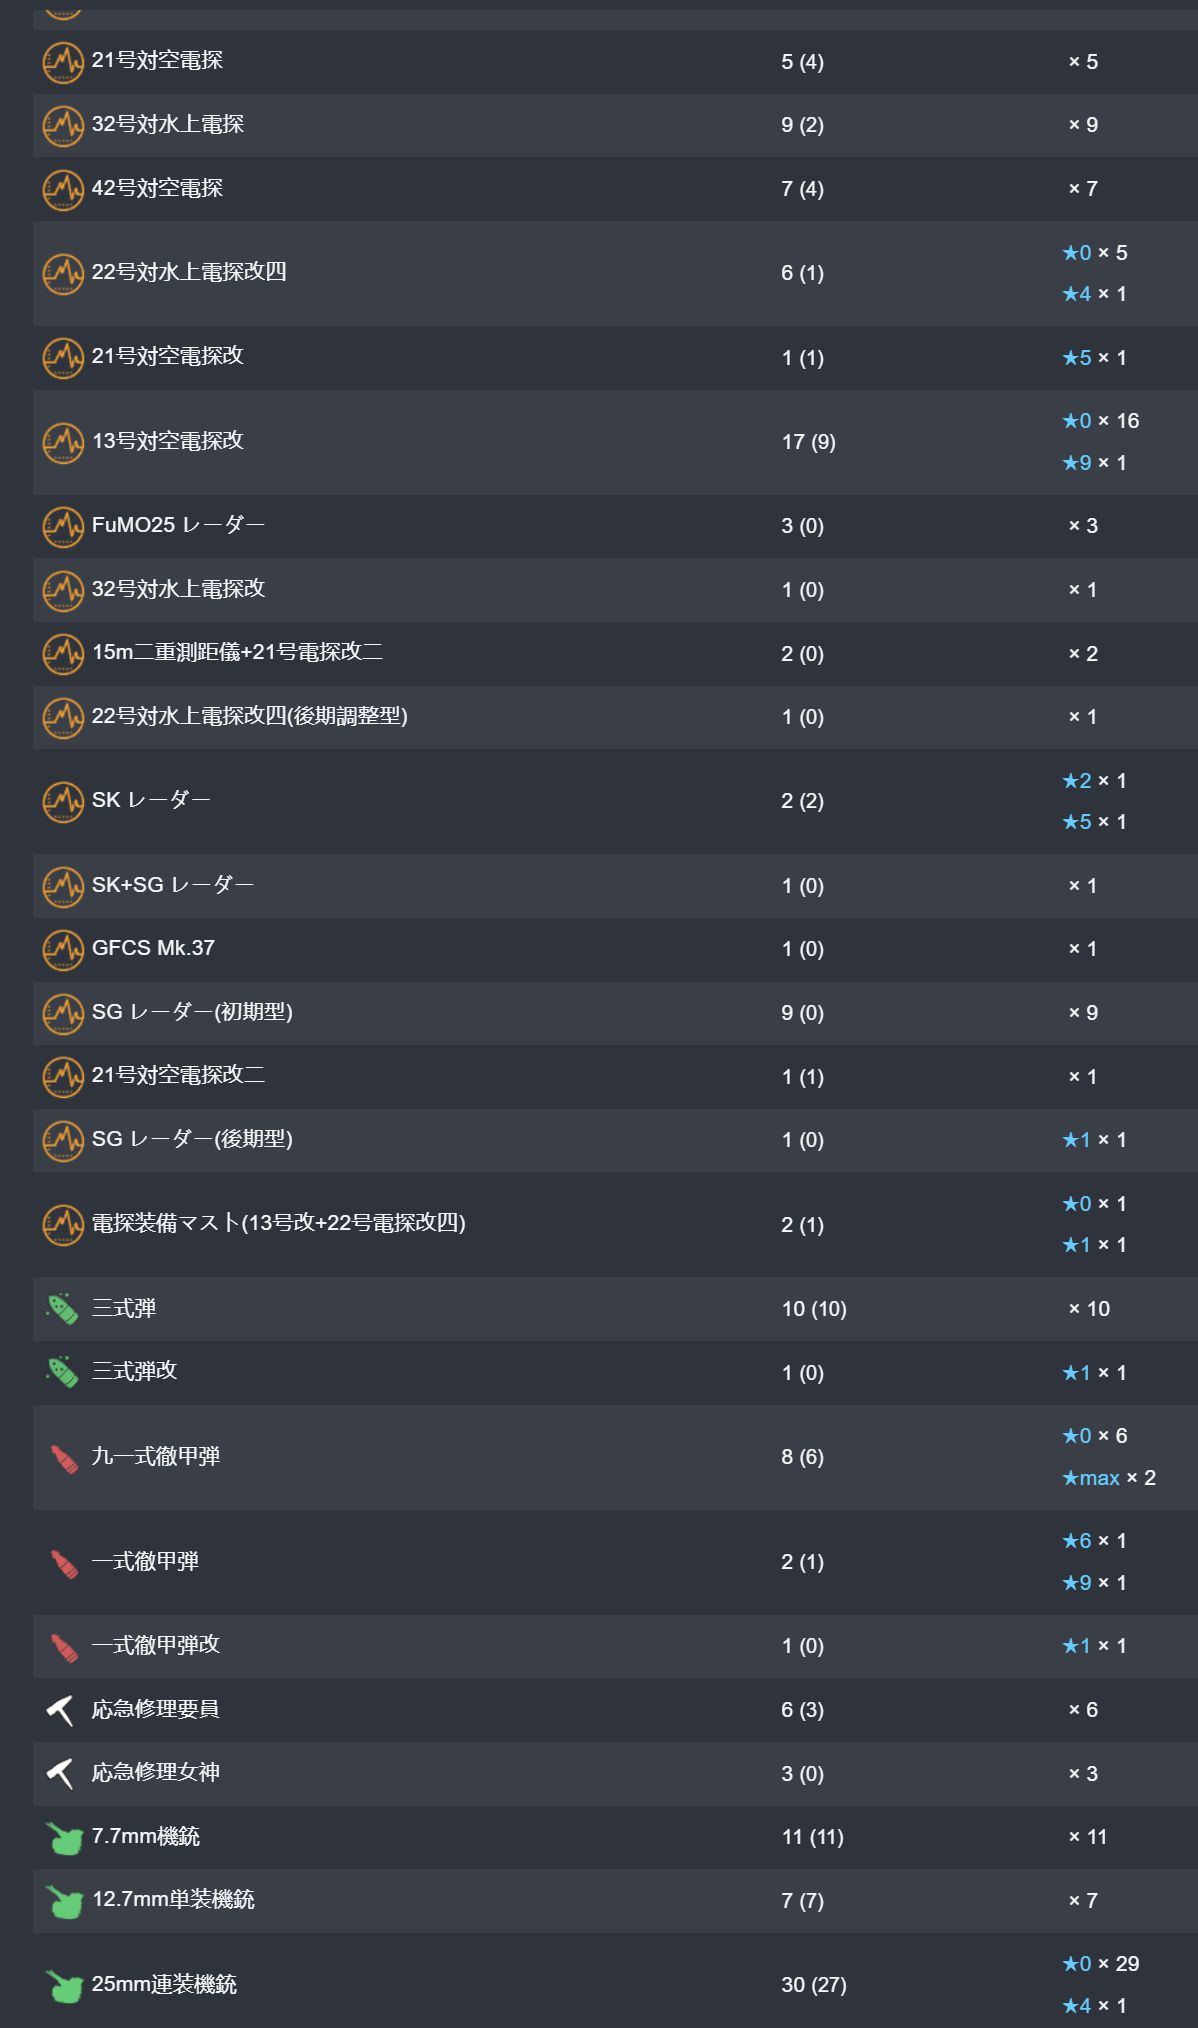Image resolution: width=1198 pixels, height=2028 pixels.
Task: Select the 電探装備マスト(13号改+22号電探改四) name
Action: (279, 1223)
